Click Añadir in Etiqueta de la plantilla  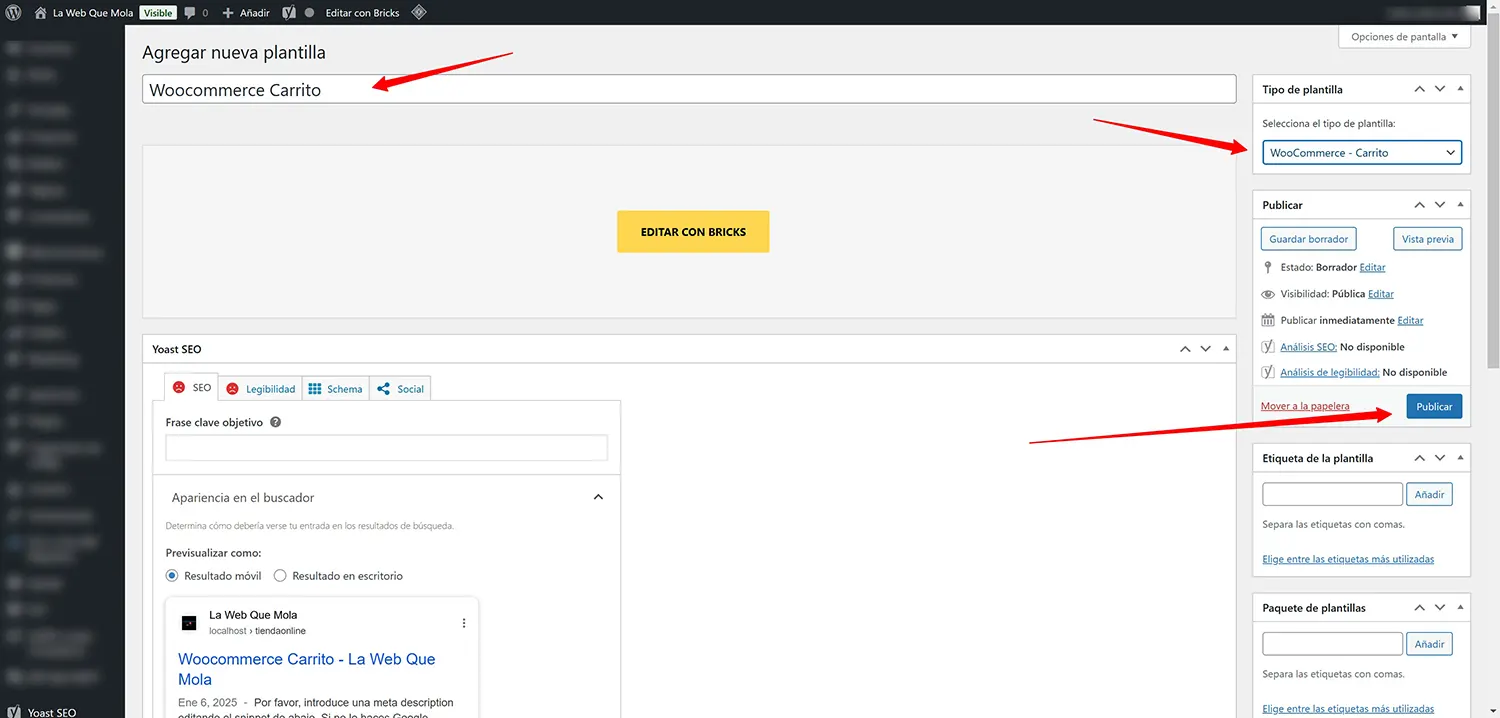[x=1429, y=494]
